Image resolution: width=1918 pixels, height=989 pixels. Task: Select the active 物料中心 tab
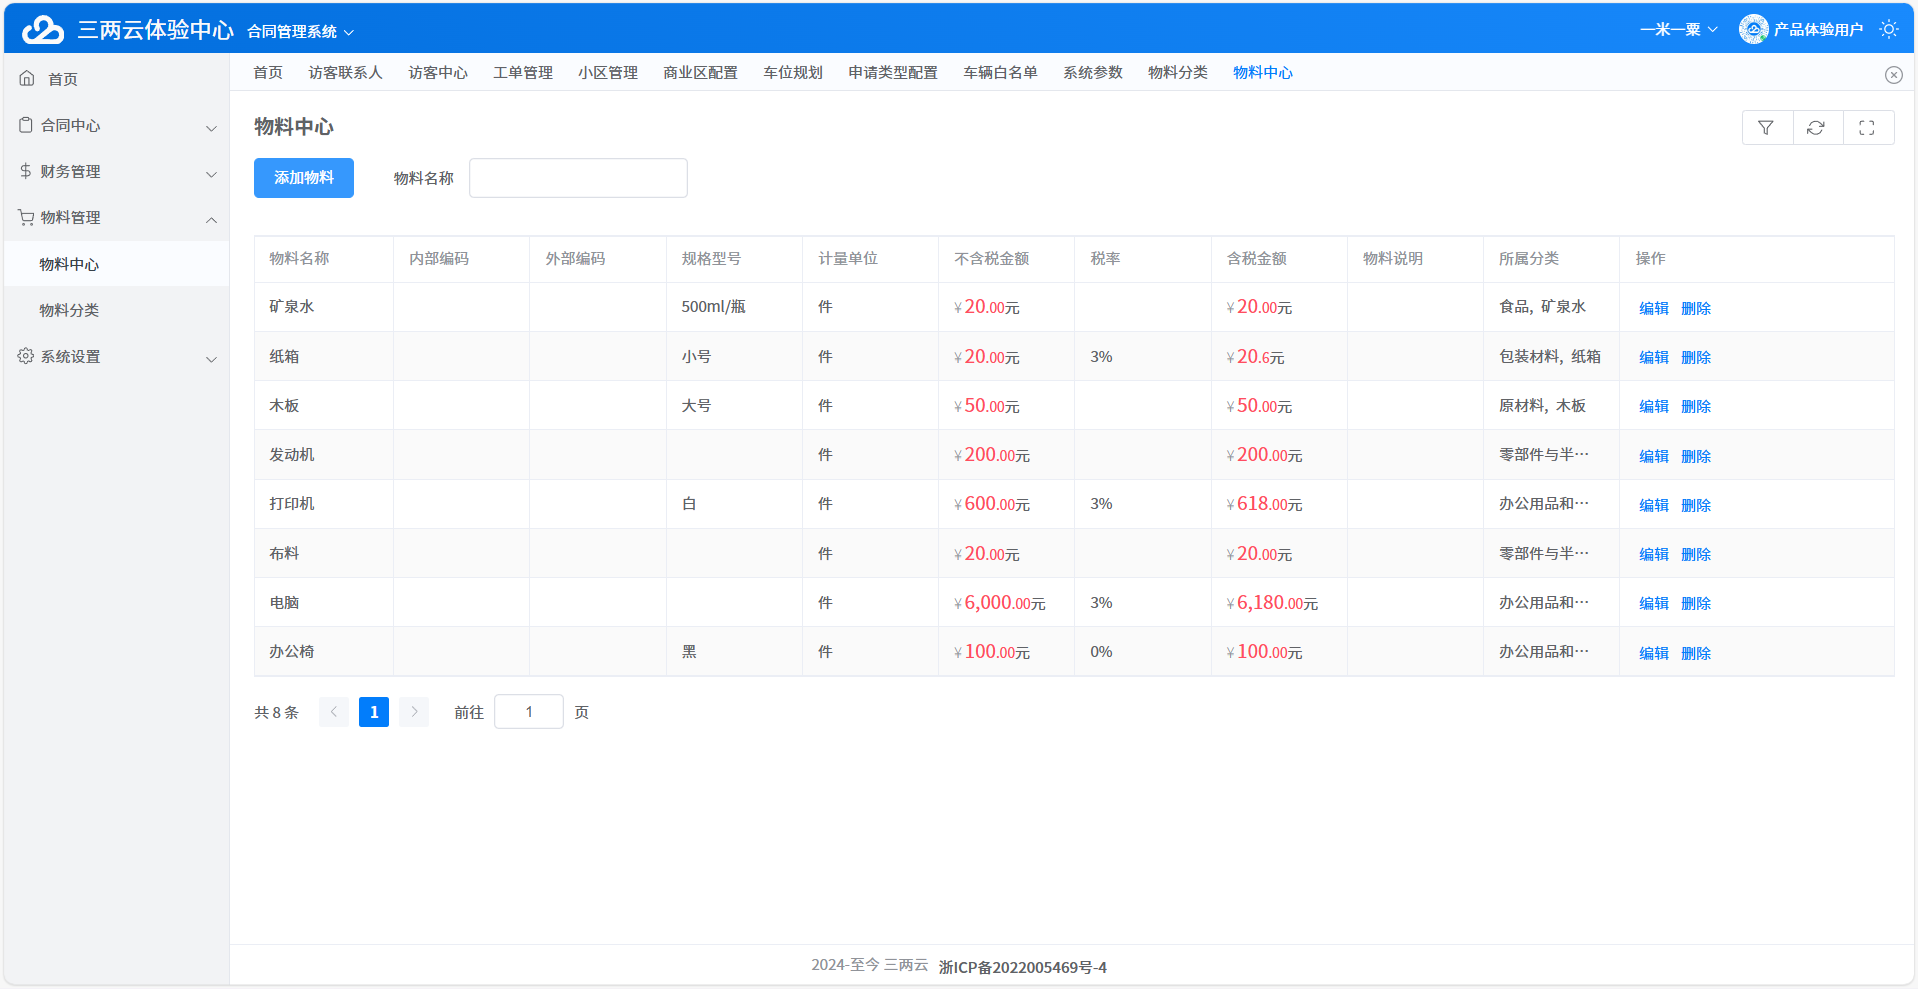pos(1263,72)
